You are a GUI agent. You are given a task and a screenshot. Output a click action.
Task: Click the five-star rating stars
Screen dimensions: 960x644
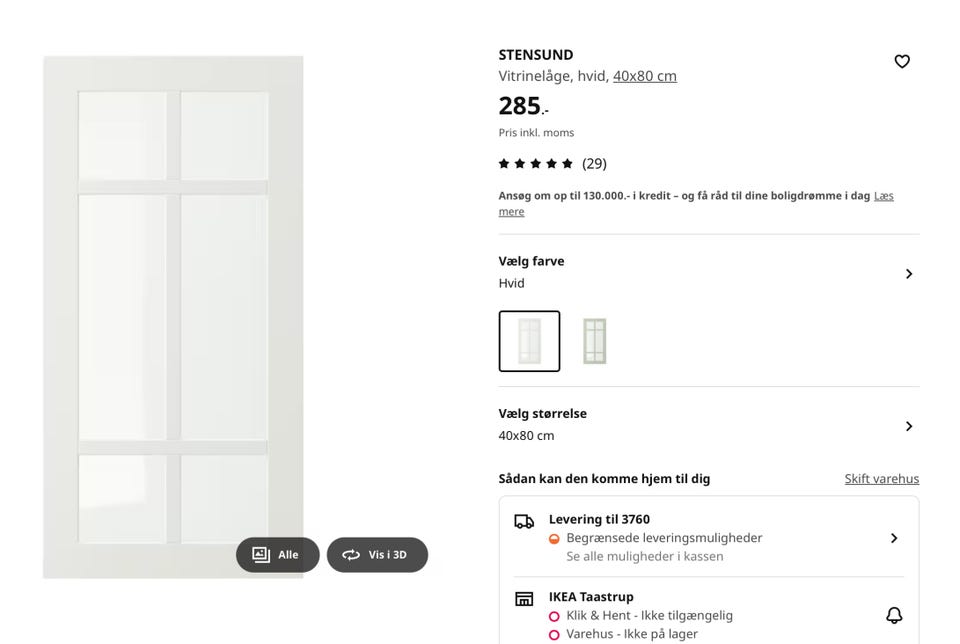coord(536,164)
